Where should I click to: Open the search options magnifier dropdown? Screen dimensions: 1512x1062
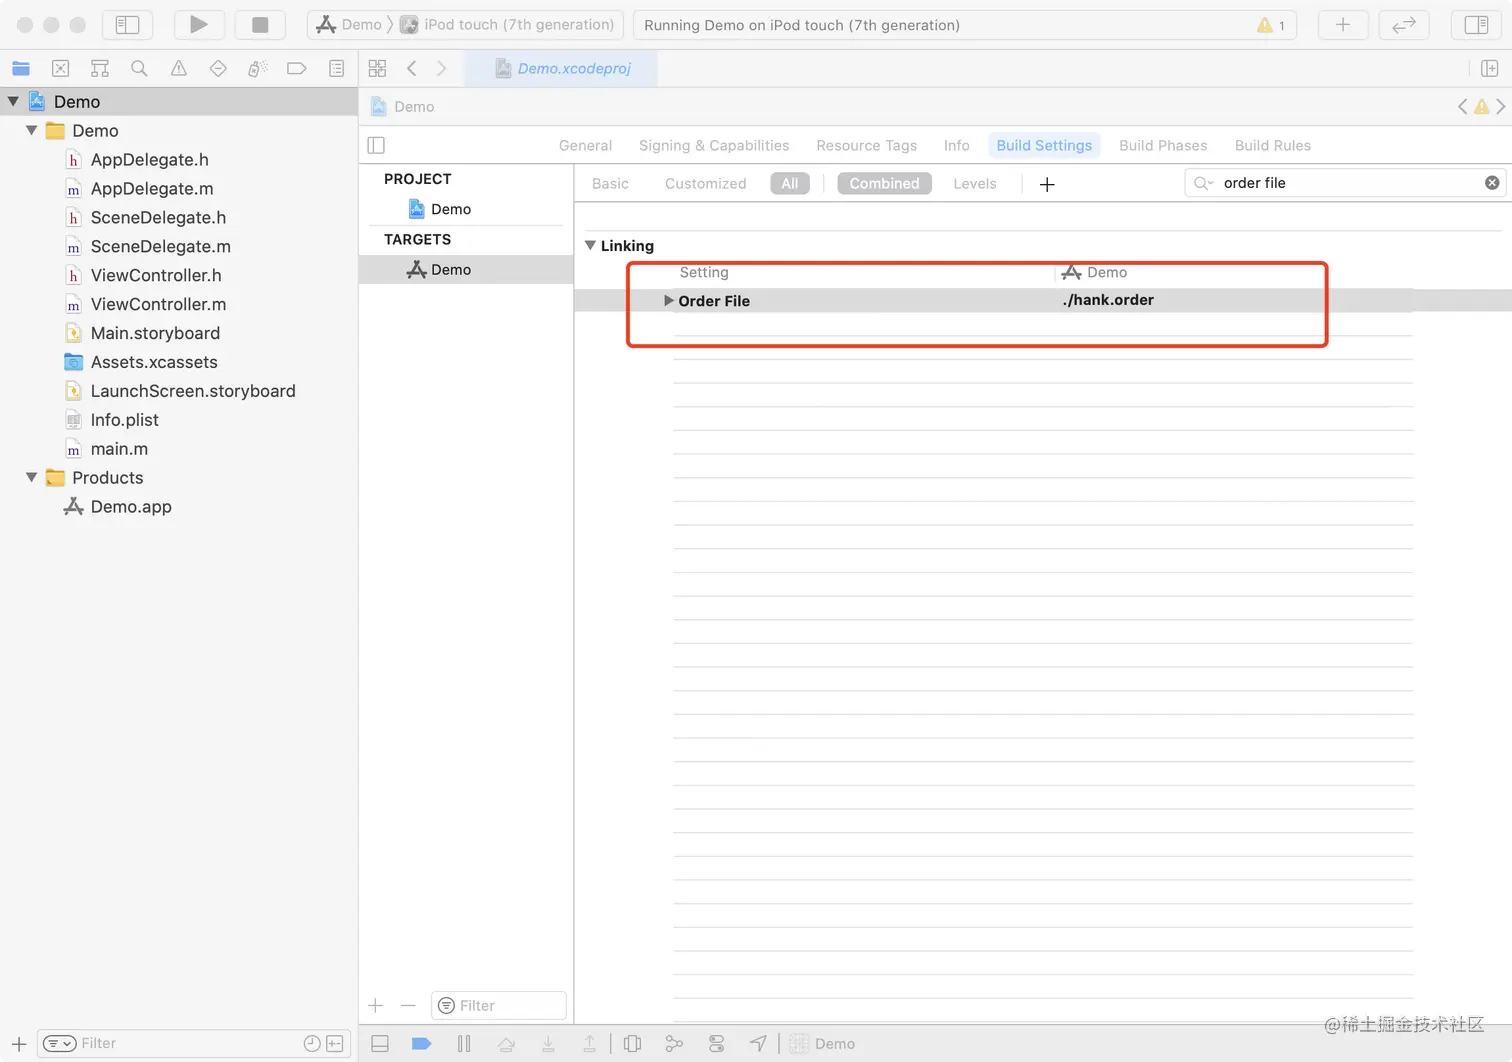[1203, 183]
